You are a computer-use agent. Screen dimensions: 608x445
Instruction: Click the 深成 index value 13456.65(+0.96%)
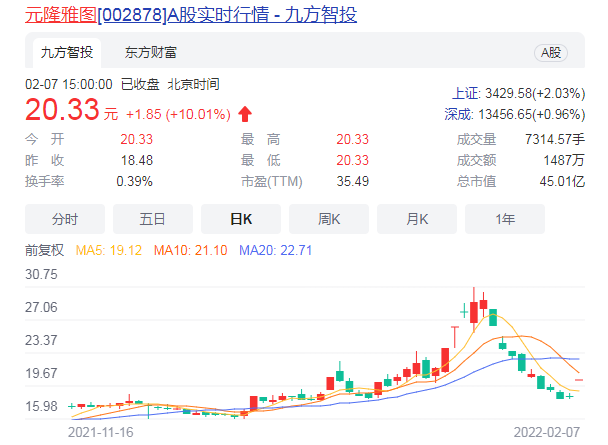pos(532,114)
